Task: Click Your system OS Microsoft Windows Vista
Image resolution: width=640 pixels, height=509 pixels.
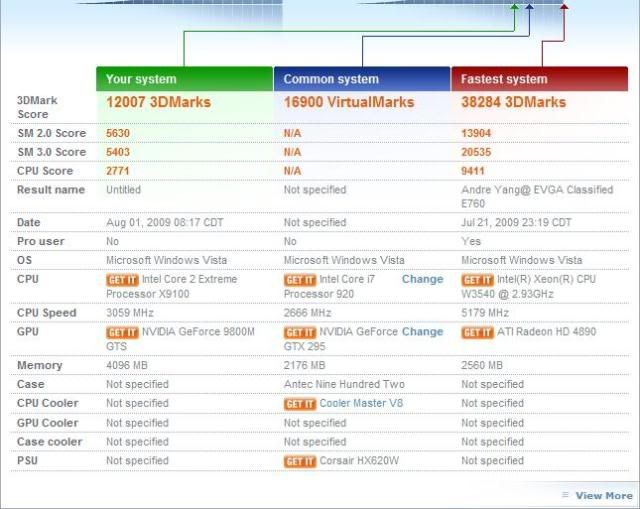Action: coord(167,260)
